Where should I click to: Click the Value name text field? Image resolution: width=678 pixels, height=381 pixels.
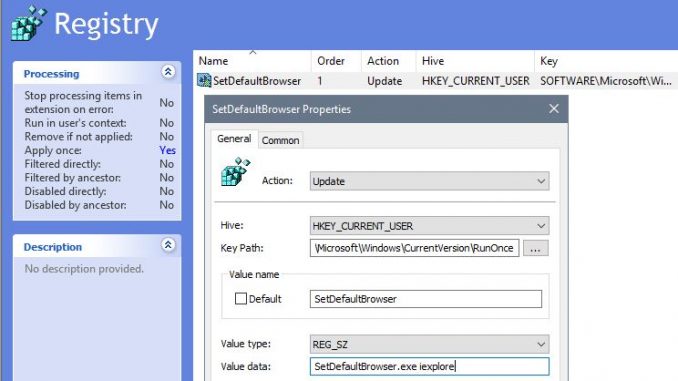(425, 299)
